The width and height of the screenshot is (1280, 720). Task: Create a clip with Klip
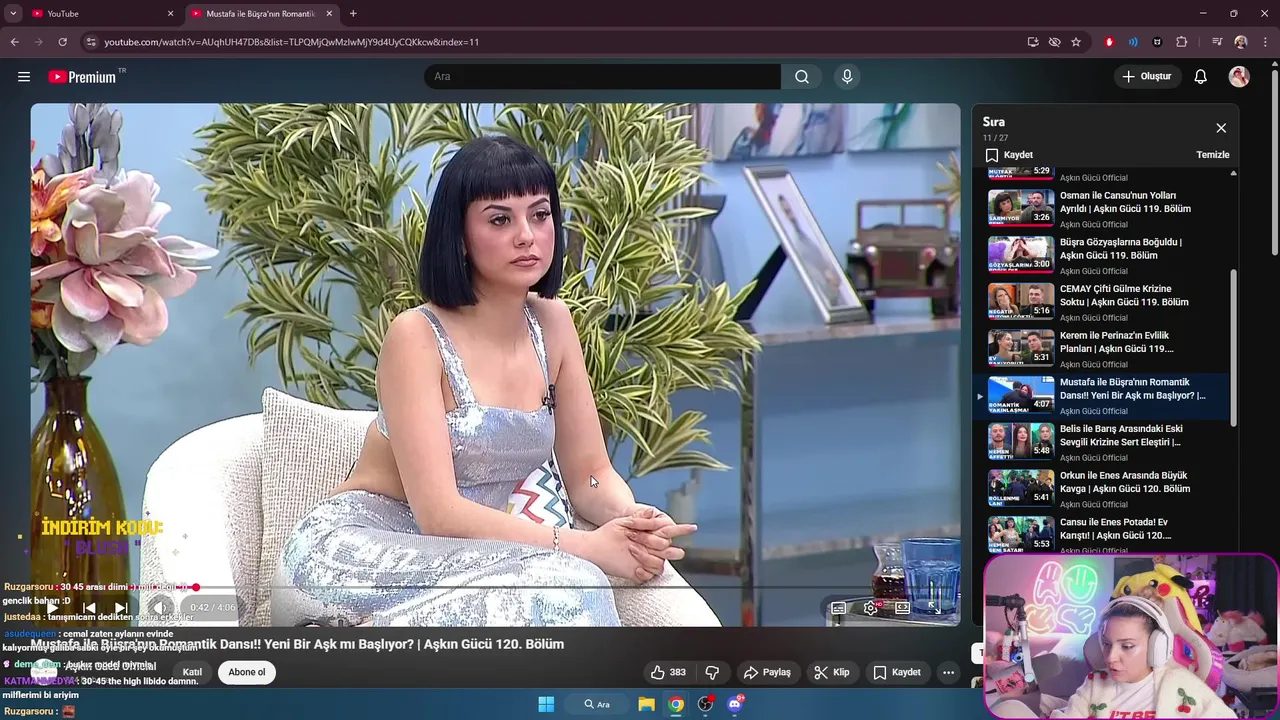(x=831, y=672)
